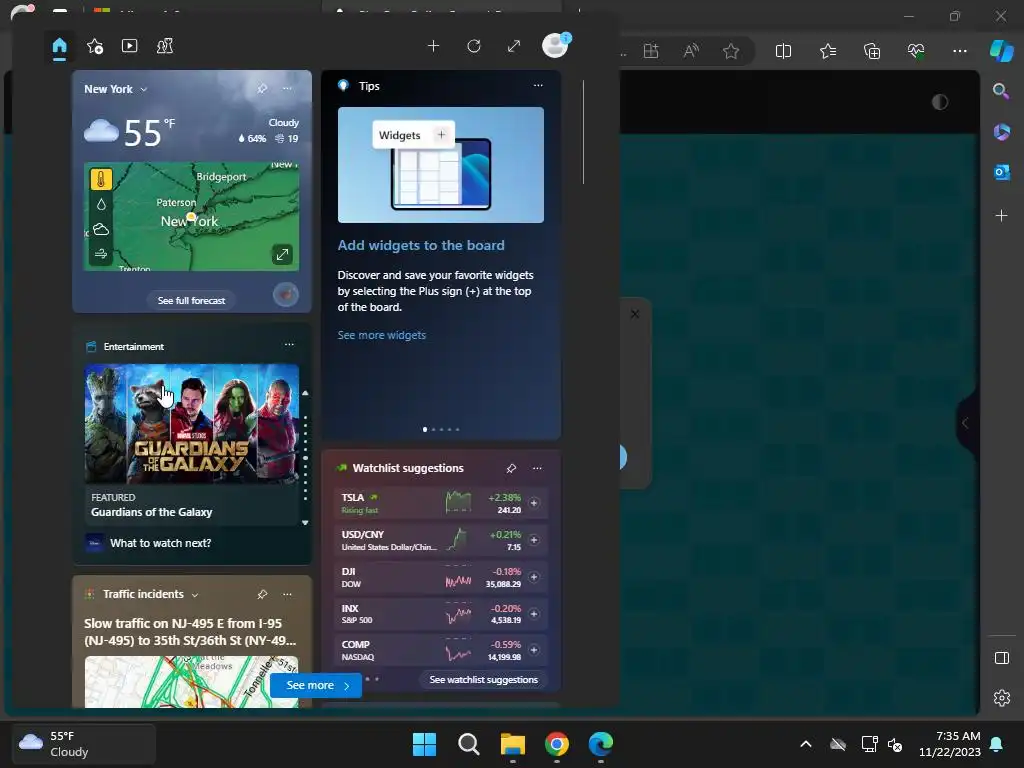Go to next entertainment item arrow
This screenshot has height=768, width=1024.
point(305,522)
